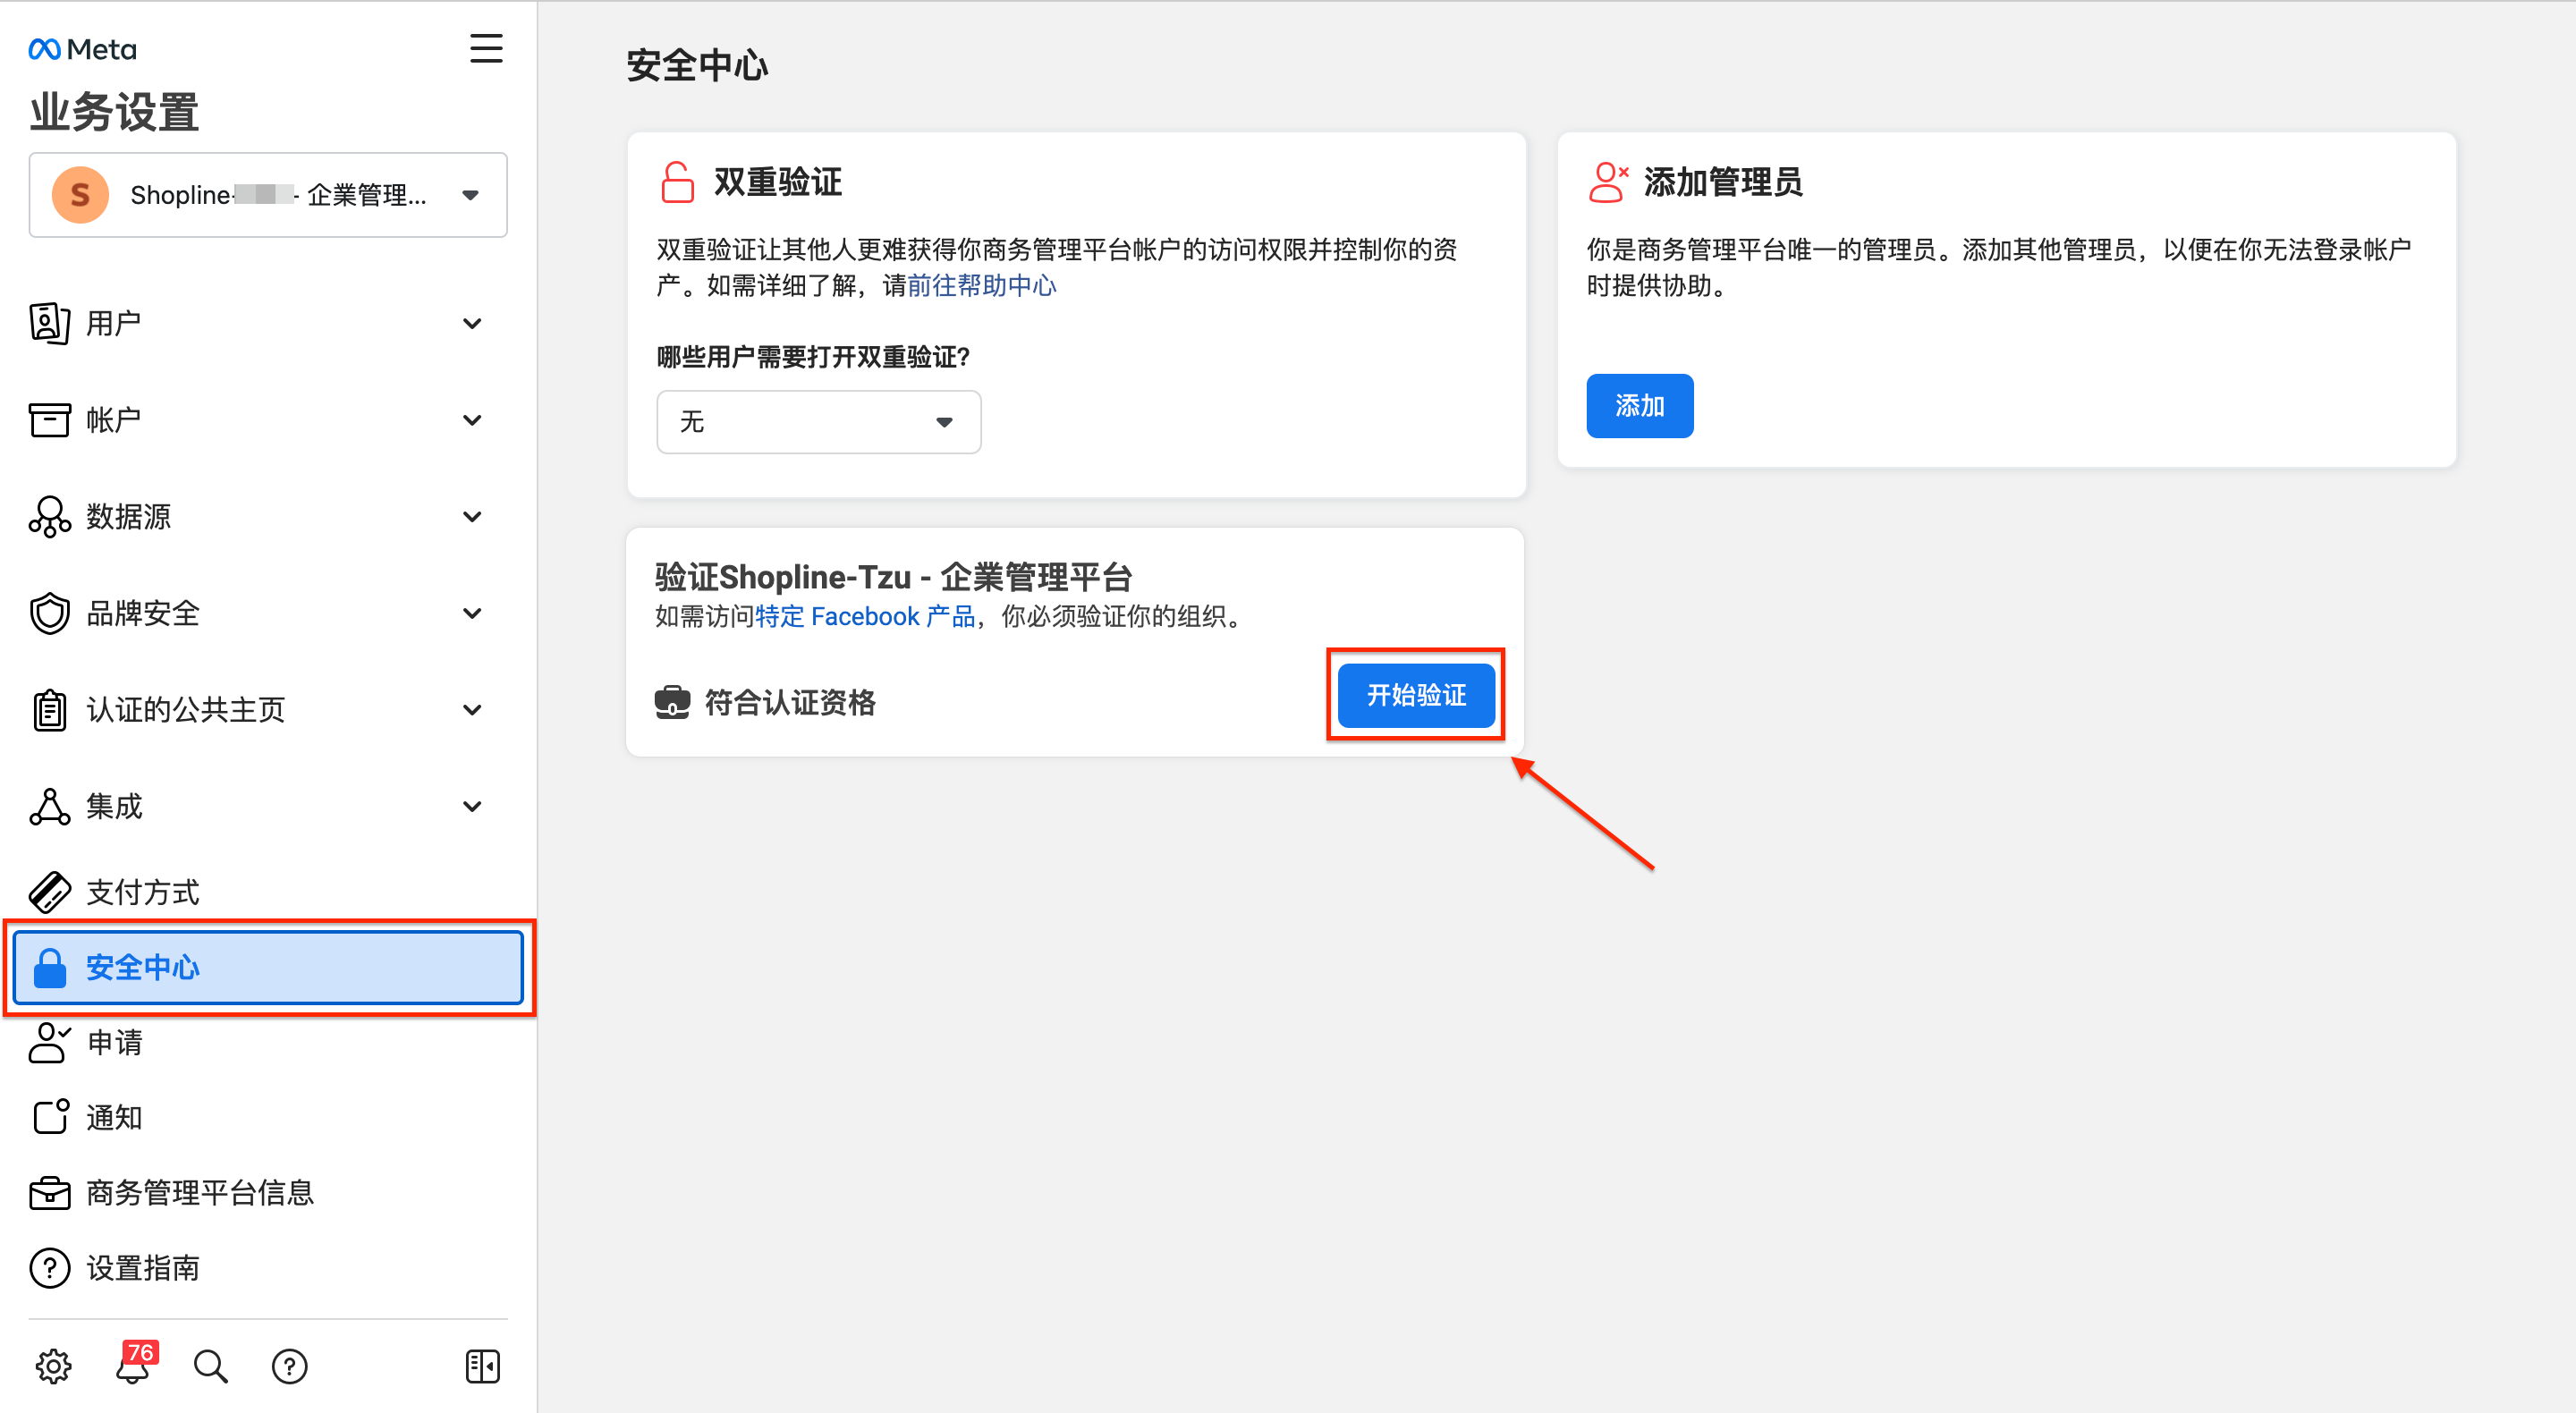
Task: Click the 安全中心 lock icon in sidebar
Action: point(49,967)
